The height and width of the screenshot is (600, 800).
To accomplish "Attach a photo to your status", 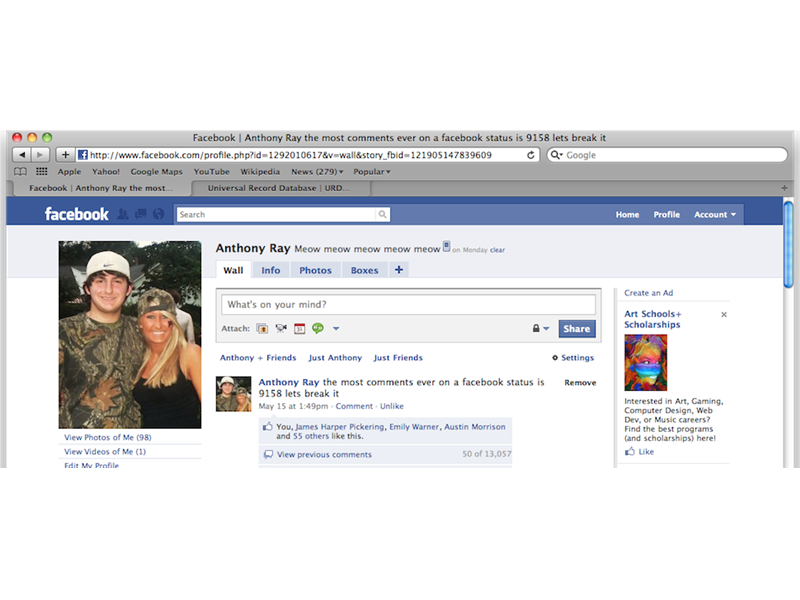I will pyautogui.click(x=262, y=328).
